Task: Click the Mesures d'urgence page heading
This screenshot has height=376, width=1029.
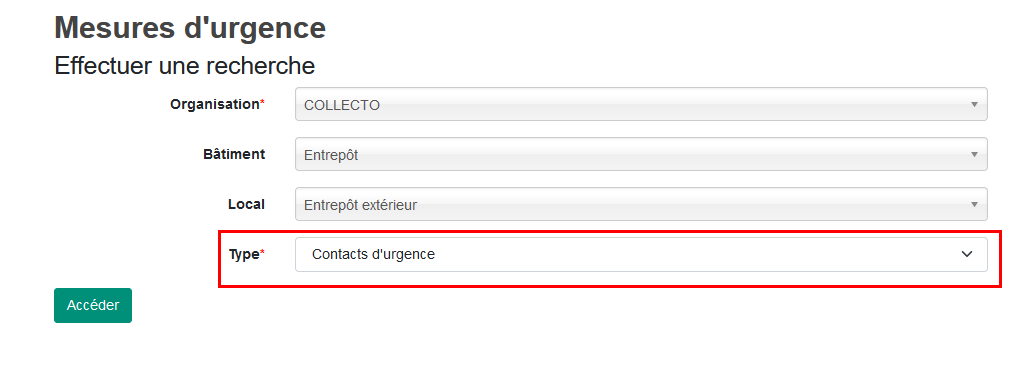Action: click(x=190, y=28)
